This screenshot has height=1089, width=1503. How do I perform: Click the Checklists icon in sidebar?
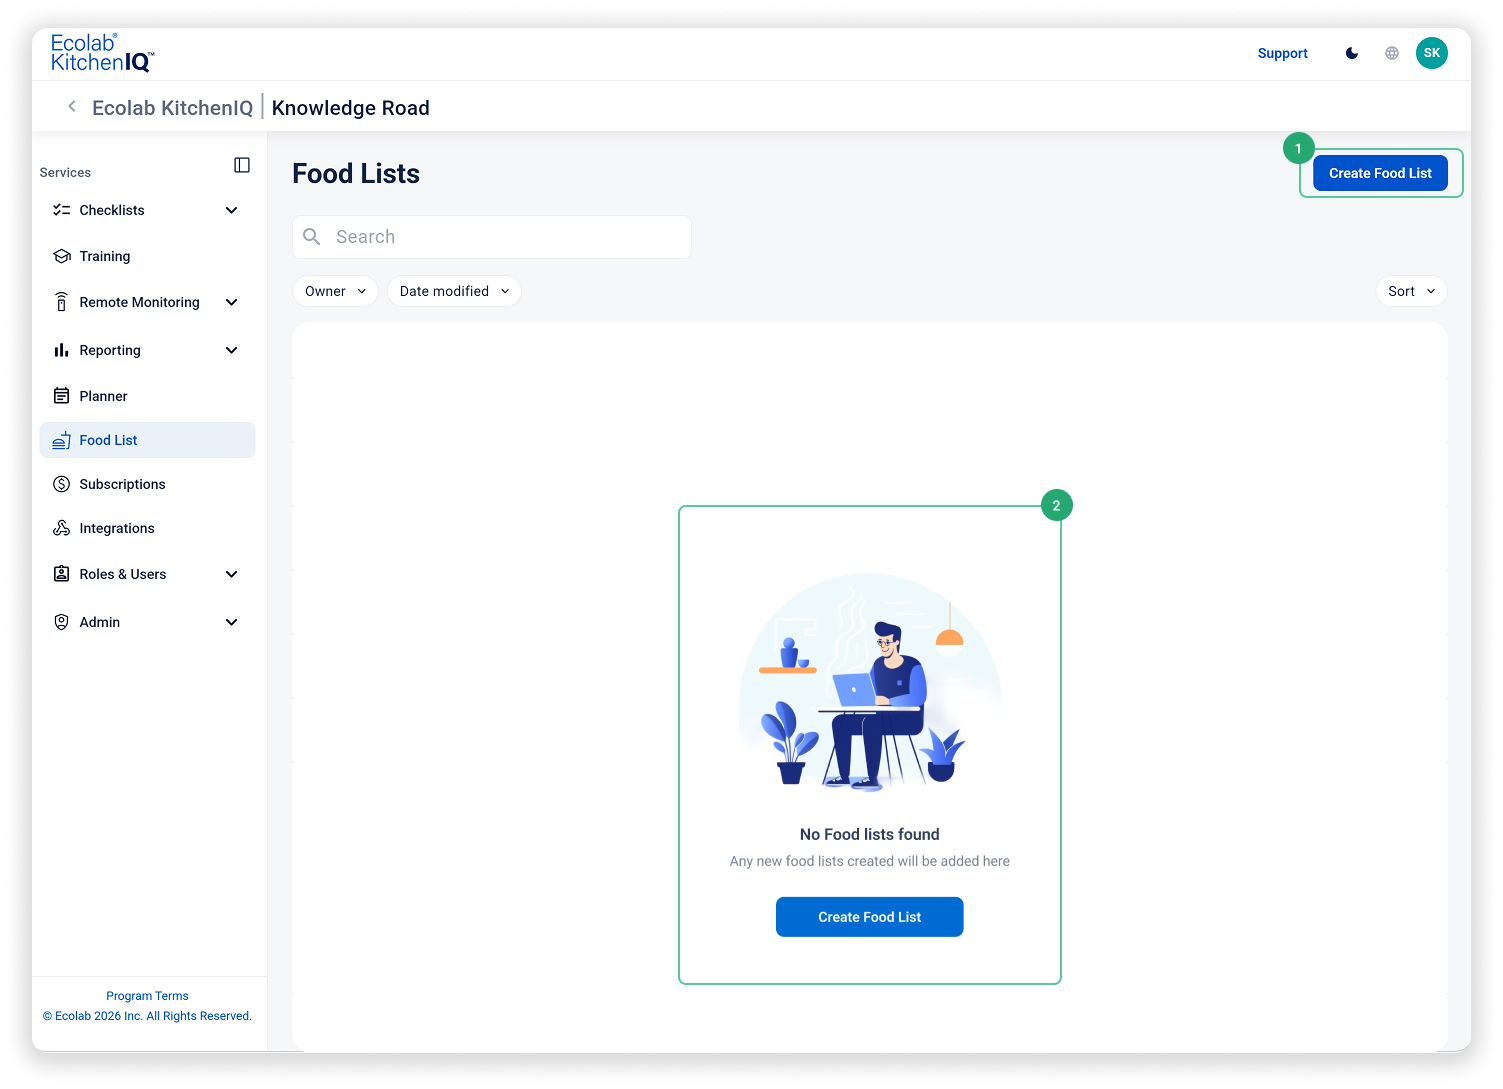[x=62, y=210]
